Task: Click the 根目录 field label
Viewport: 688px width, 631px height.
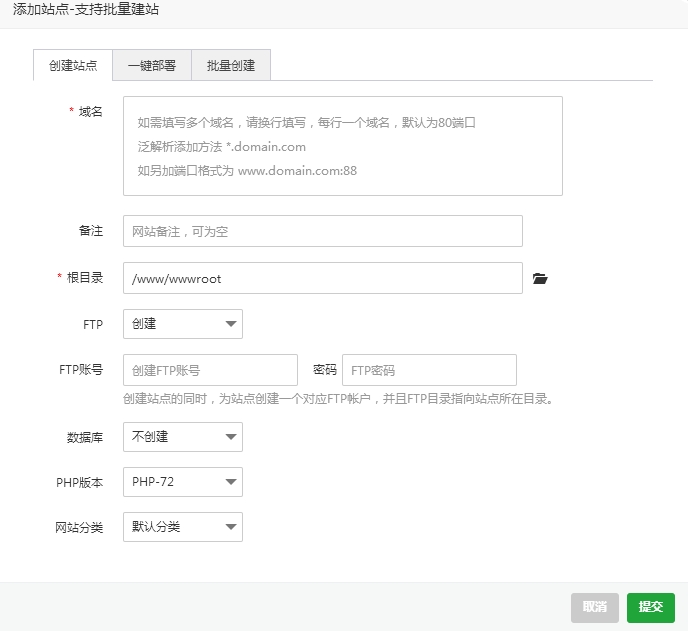Action: point(85,278)
